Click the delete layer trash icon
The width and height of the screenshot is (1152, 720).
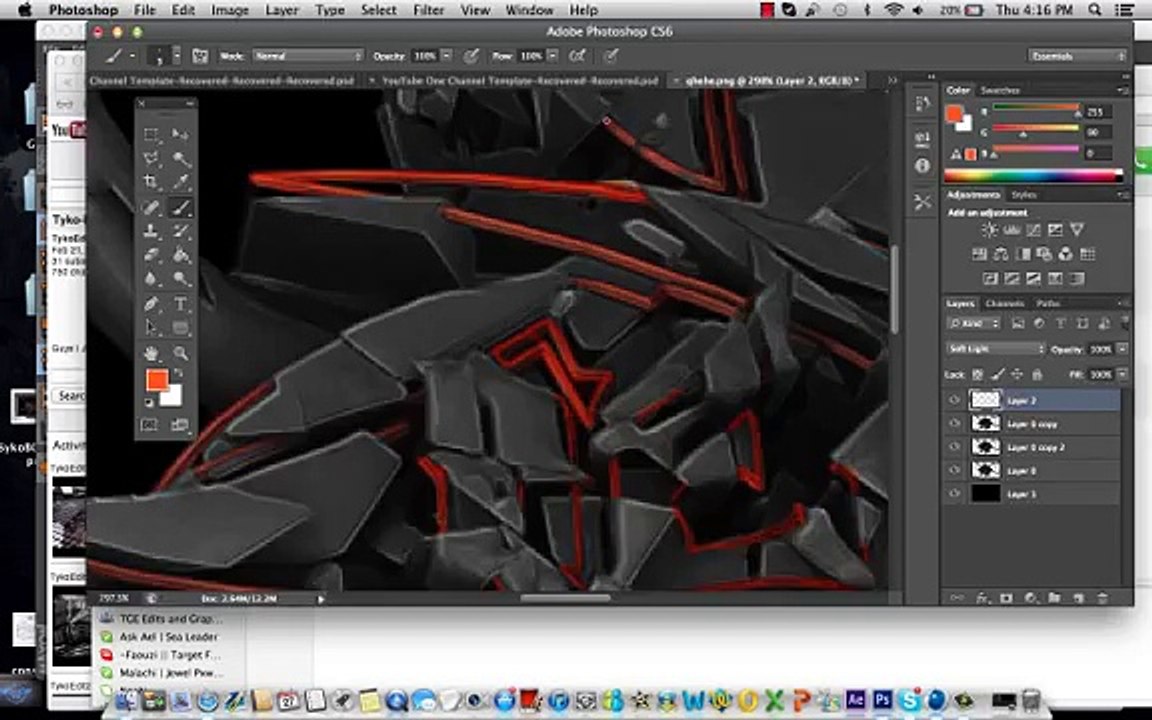coord(1102,598)
